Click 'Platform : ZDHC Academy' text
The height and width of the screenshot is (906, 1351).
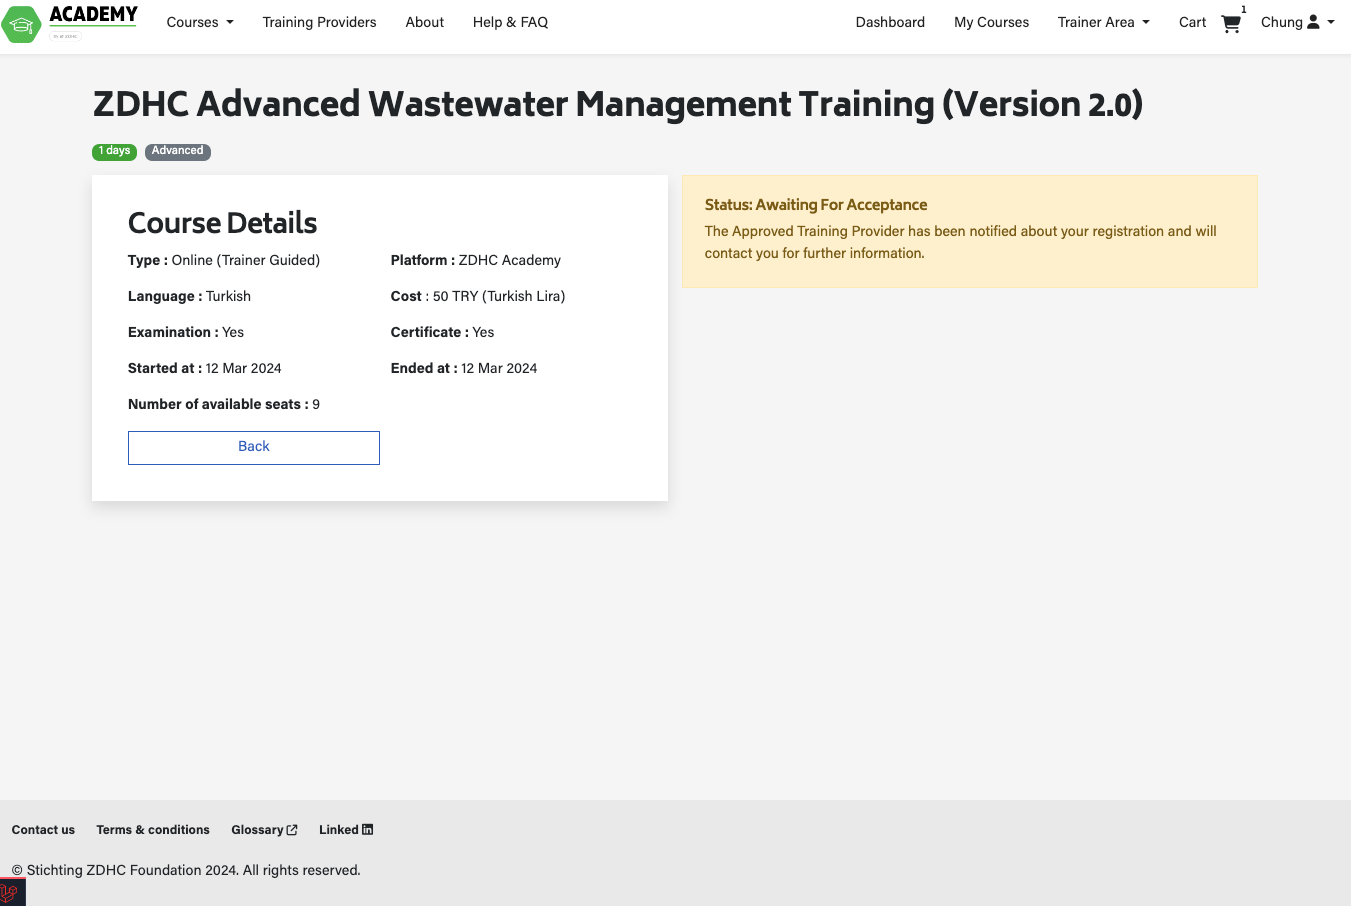[476, 260]
